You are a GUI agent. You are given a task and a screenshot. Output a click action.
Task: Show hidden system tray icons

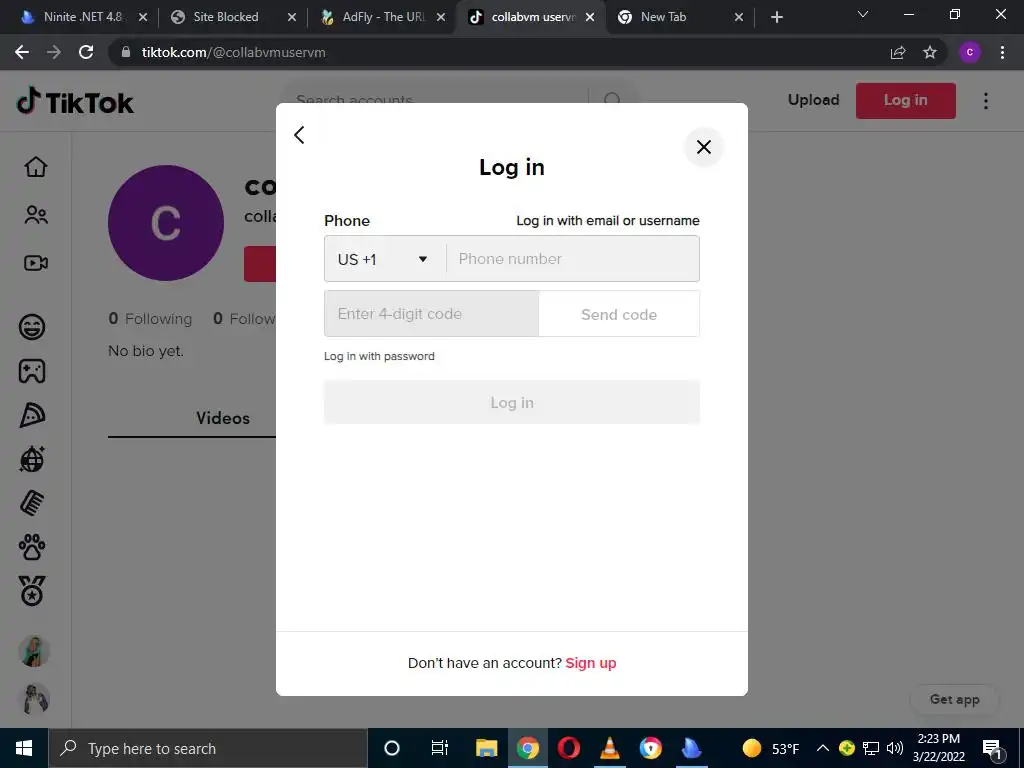823,748
